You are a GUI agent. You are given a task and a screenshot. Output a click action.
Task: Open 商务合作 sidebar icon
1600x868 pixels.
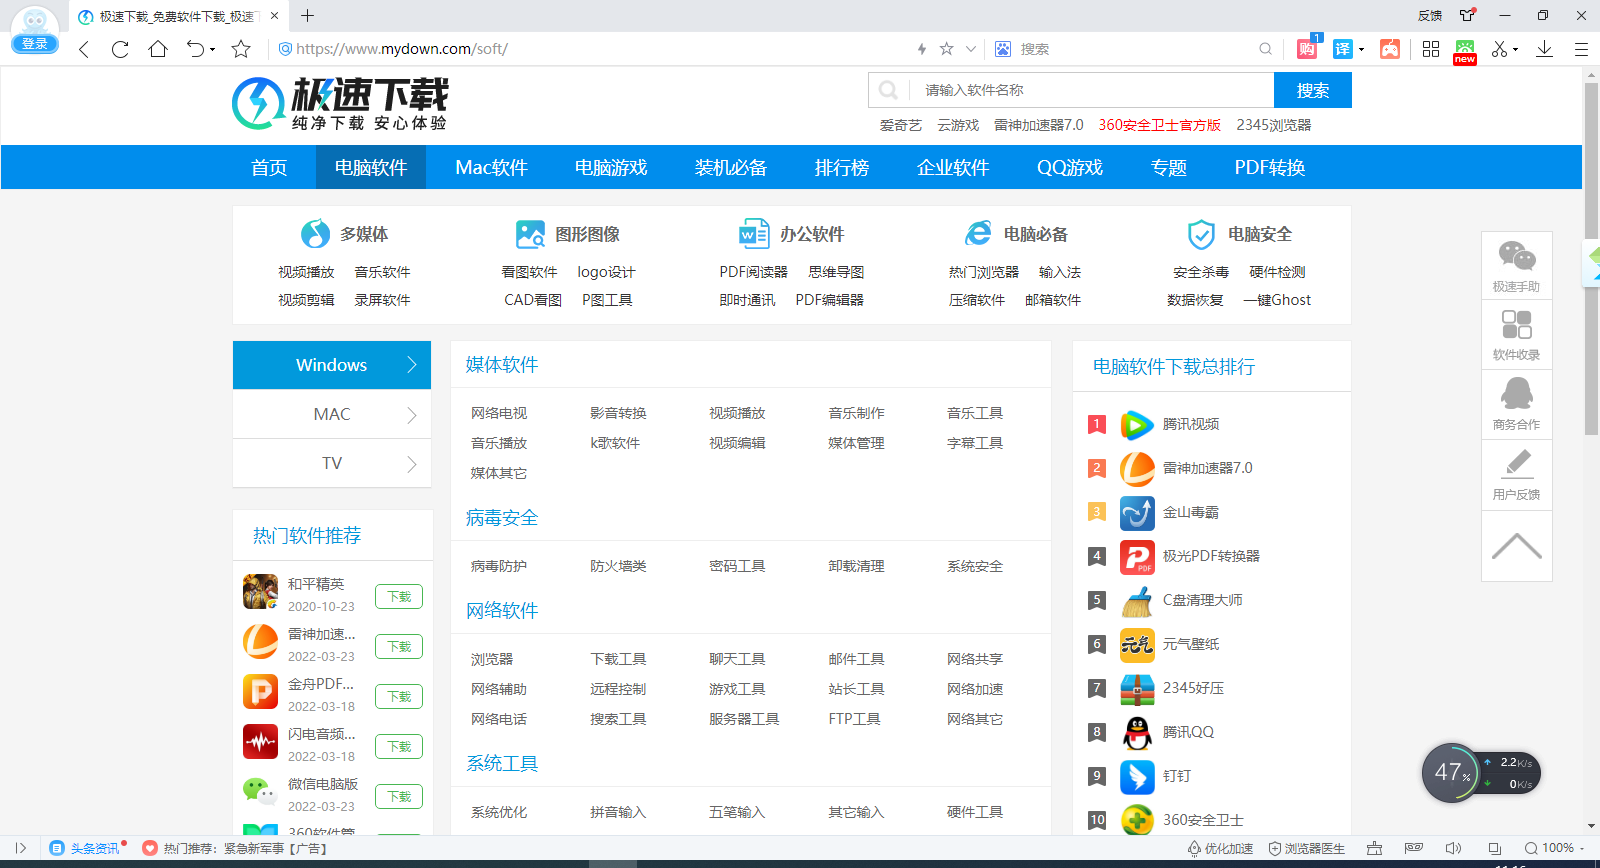tap(1517, 403)
